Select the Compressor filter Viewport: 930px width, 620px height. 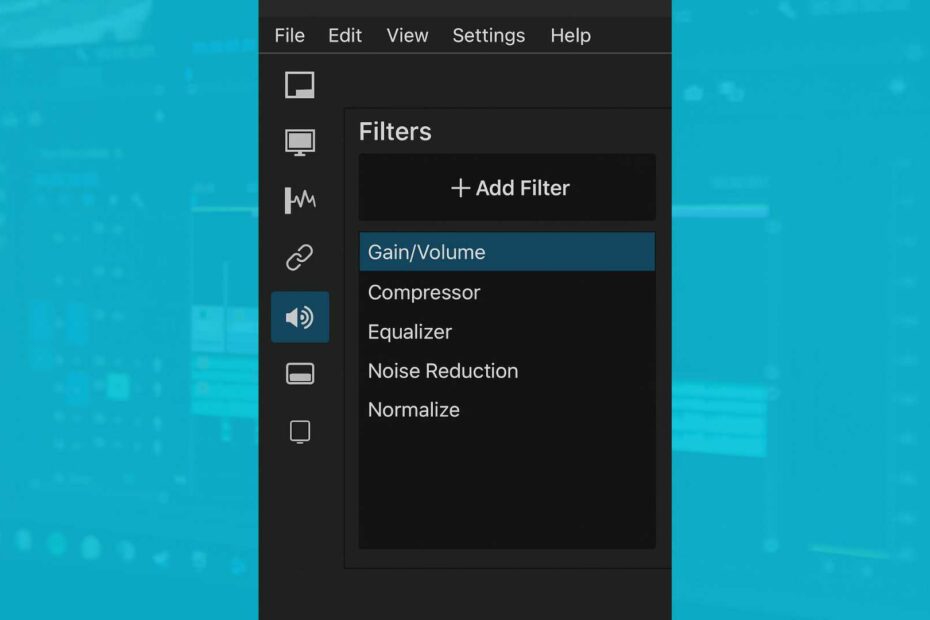(x=507, y=292)
